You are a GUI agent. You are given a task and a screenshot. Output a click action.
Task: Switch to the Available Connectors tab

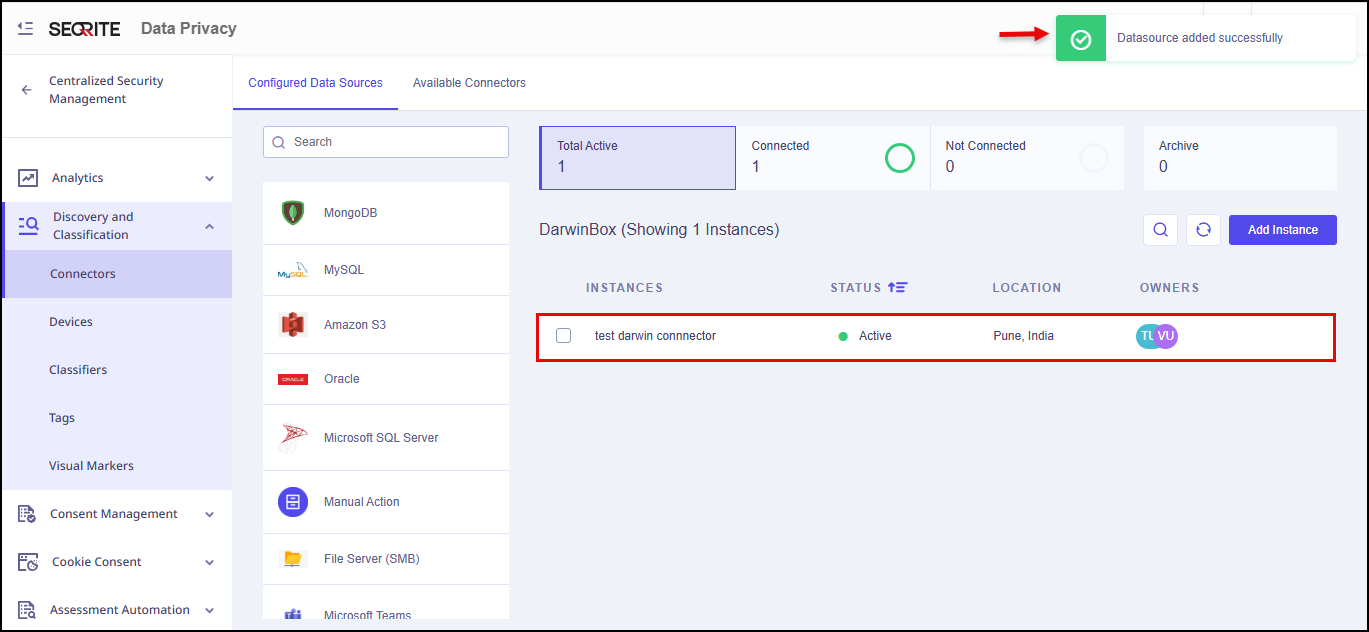[x=469, y=83]
